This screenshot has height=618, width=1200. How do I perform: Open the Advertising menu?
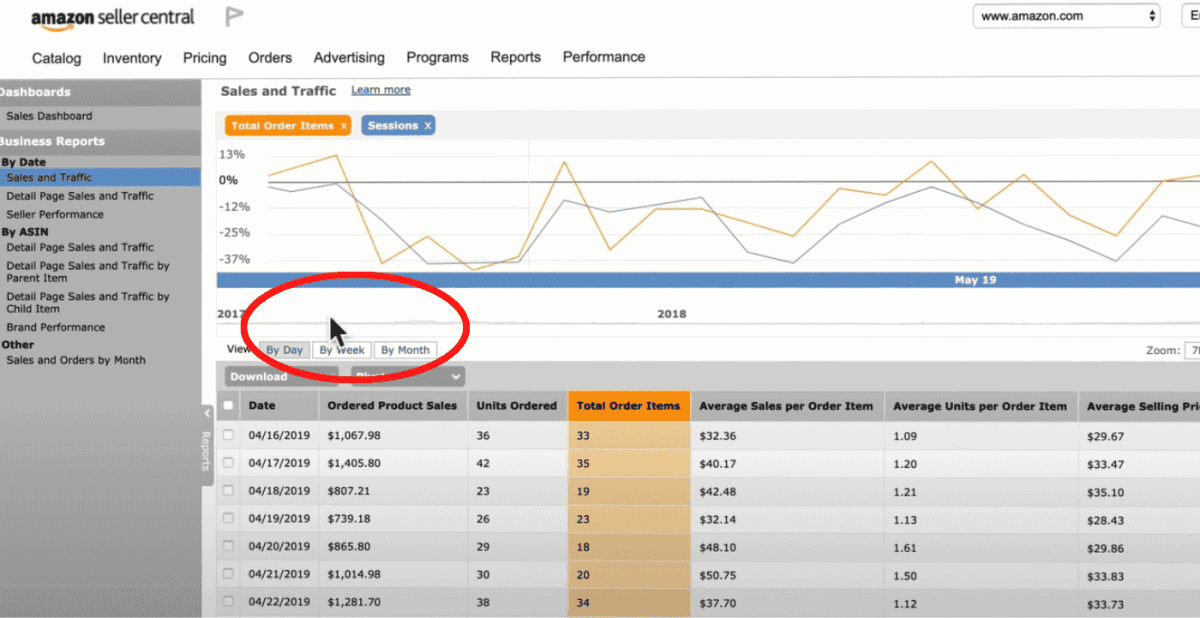point(349,57)
